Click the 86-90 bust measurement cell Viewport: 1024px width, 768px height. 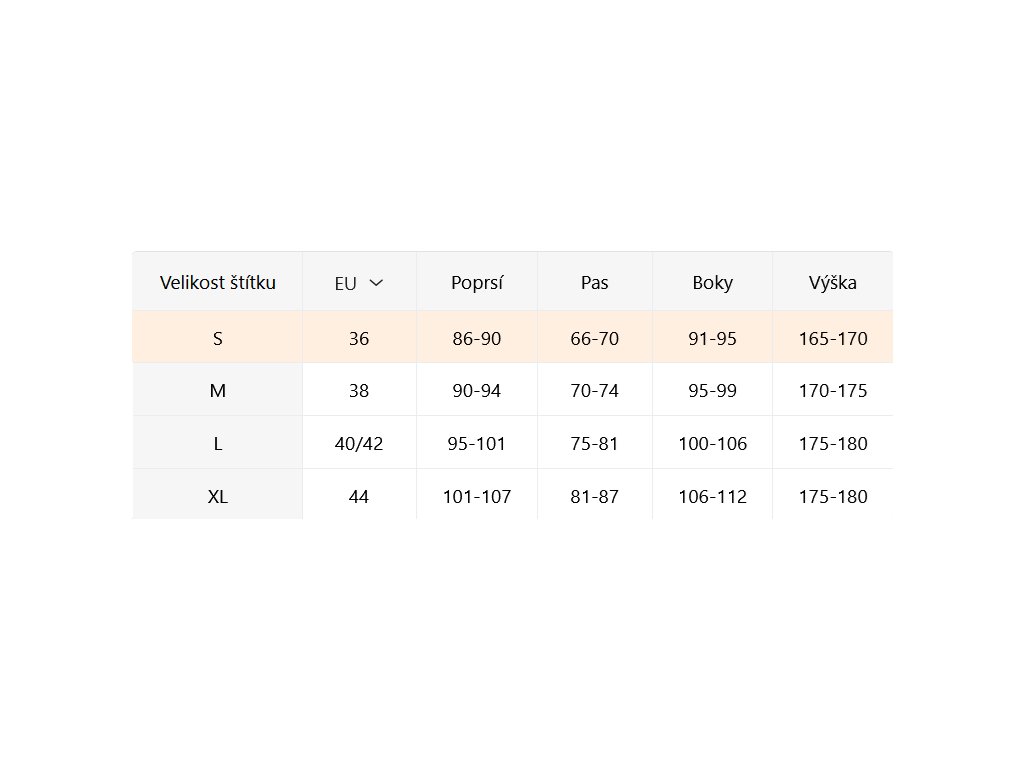(x=477, y=338)
